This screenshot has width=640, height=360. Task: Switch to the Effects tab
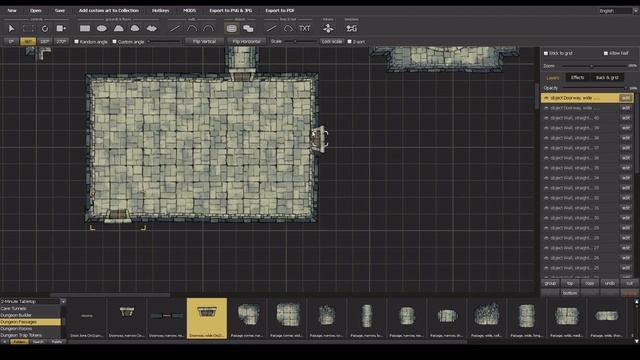[x=577, y=78]
